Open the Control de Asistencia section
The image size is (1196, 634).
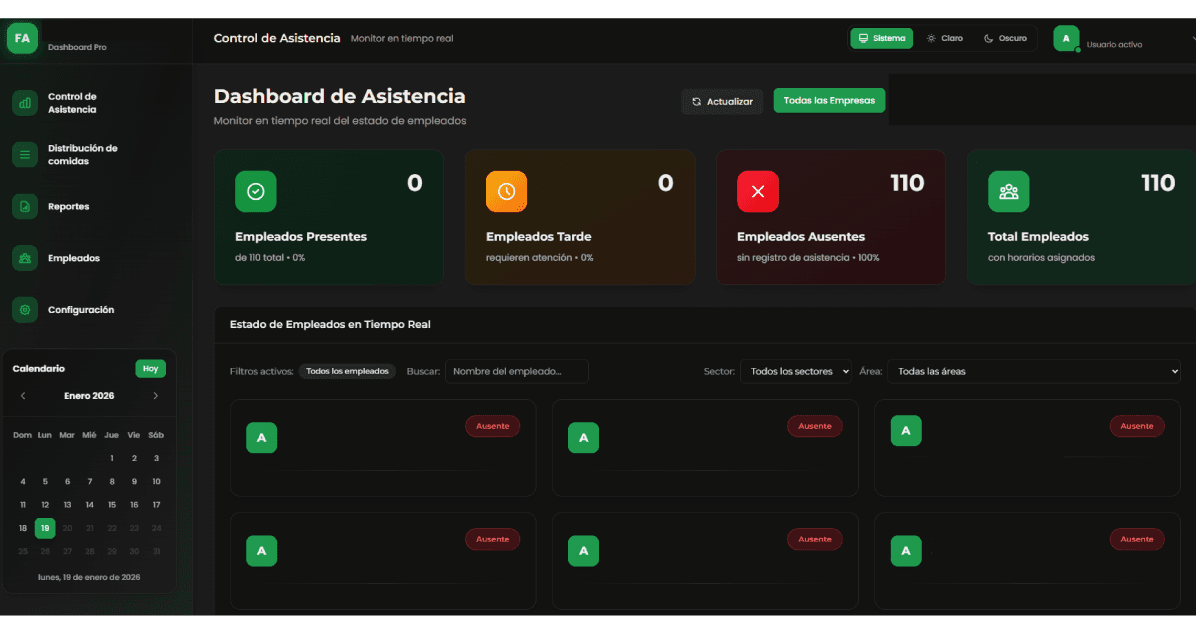point(22,102)
